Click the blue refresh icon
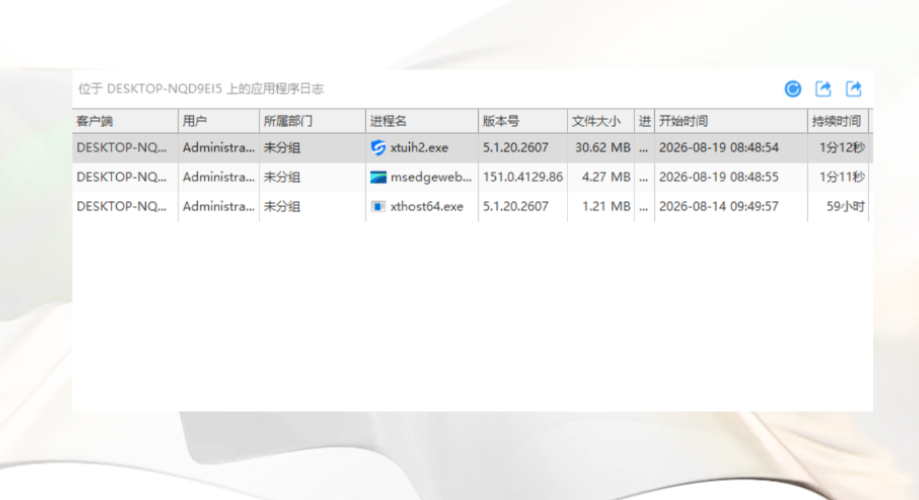The height and width of the screenshot is (500, 919). (x=792, y=89)
